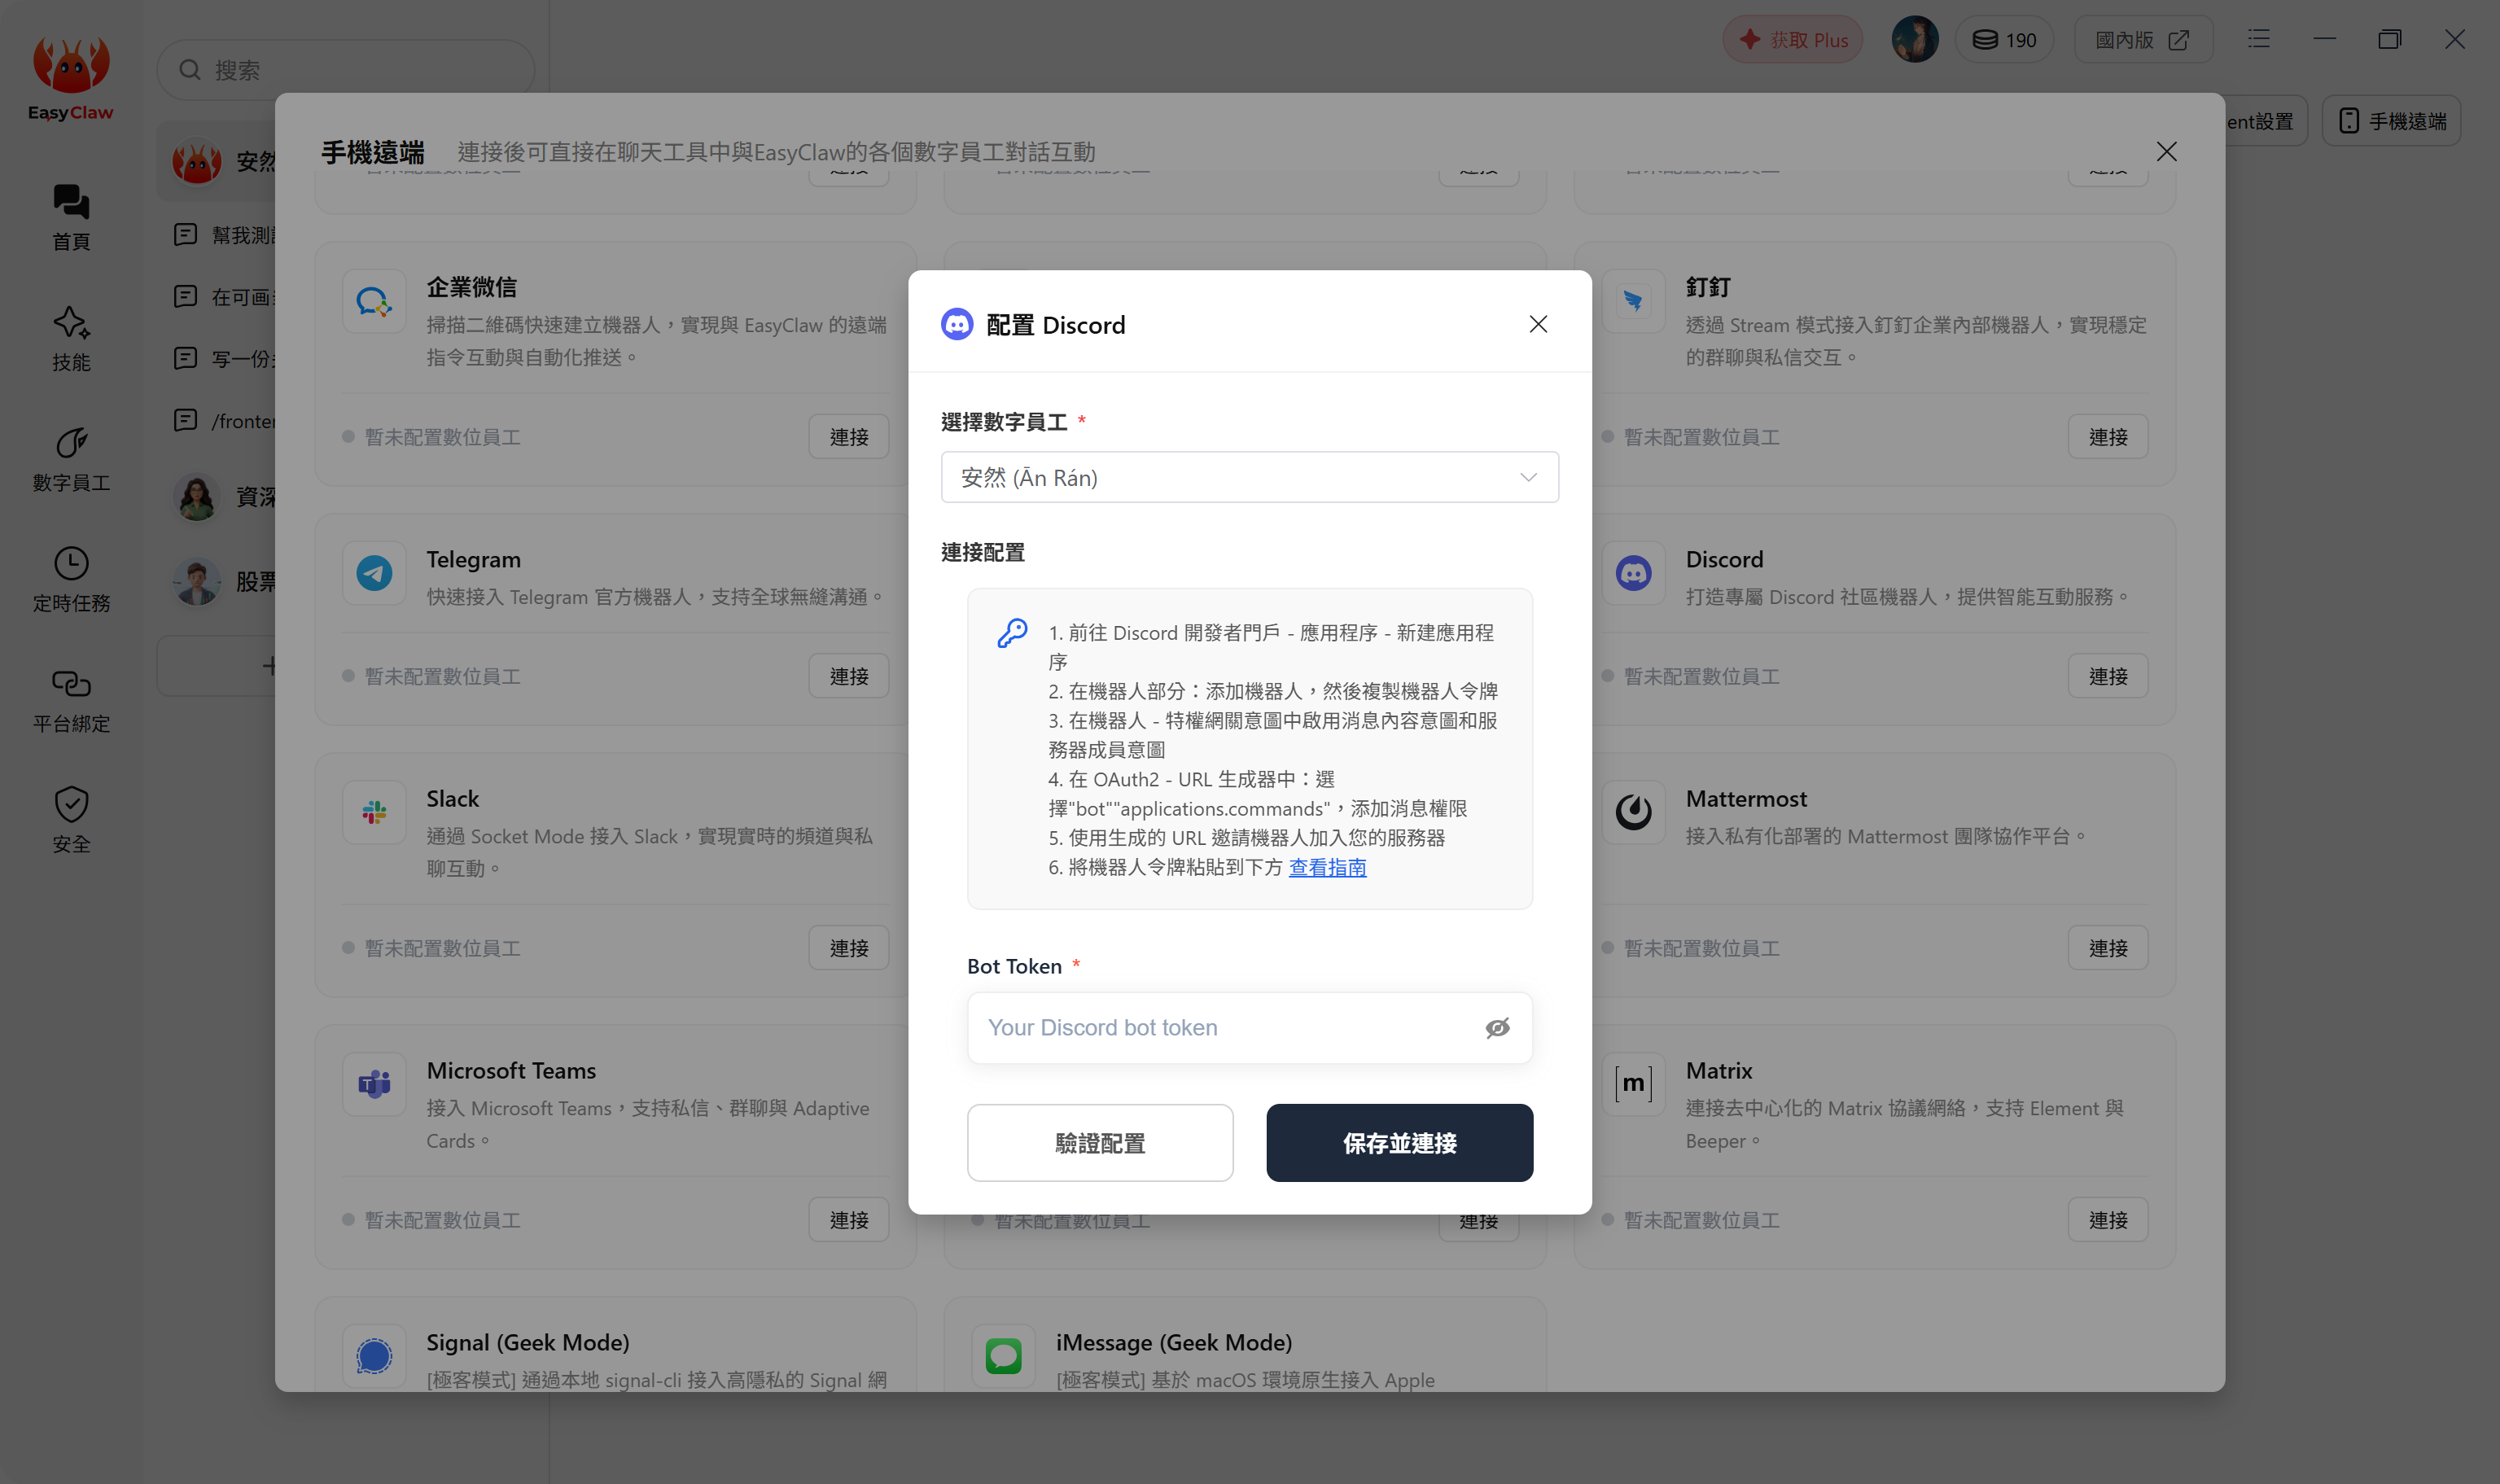Click the 手機遠端 button at top right
The image size is (2500, 1484).
[2391, 121]
